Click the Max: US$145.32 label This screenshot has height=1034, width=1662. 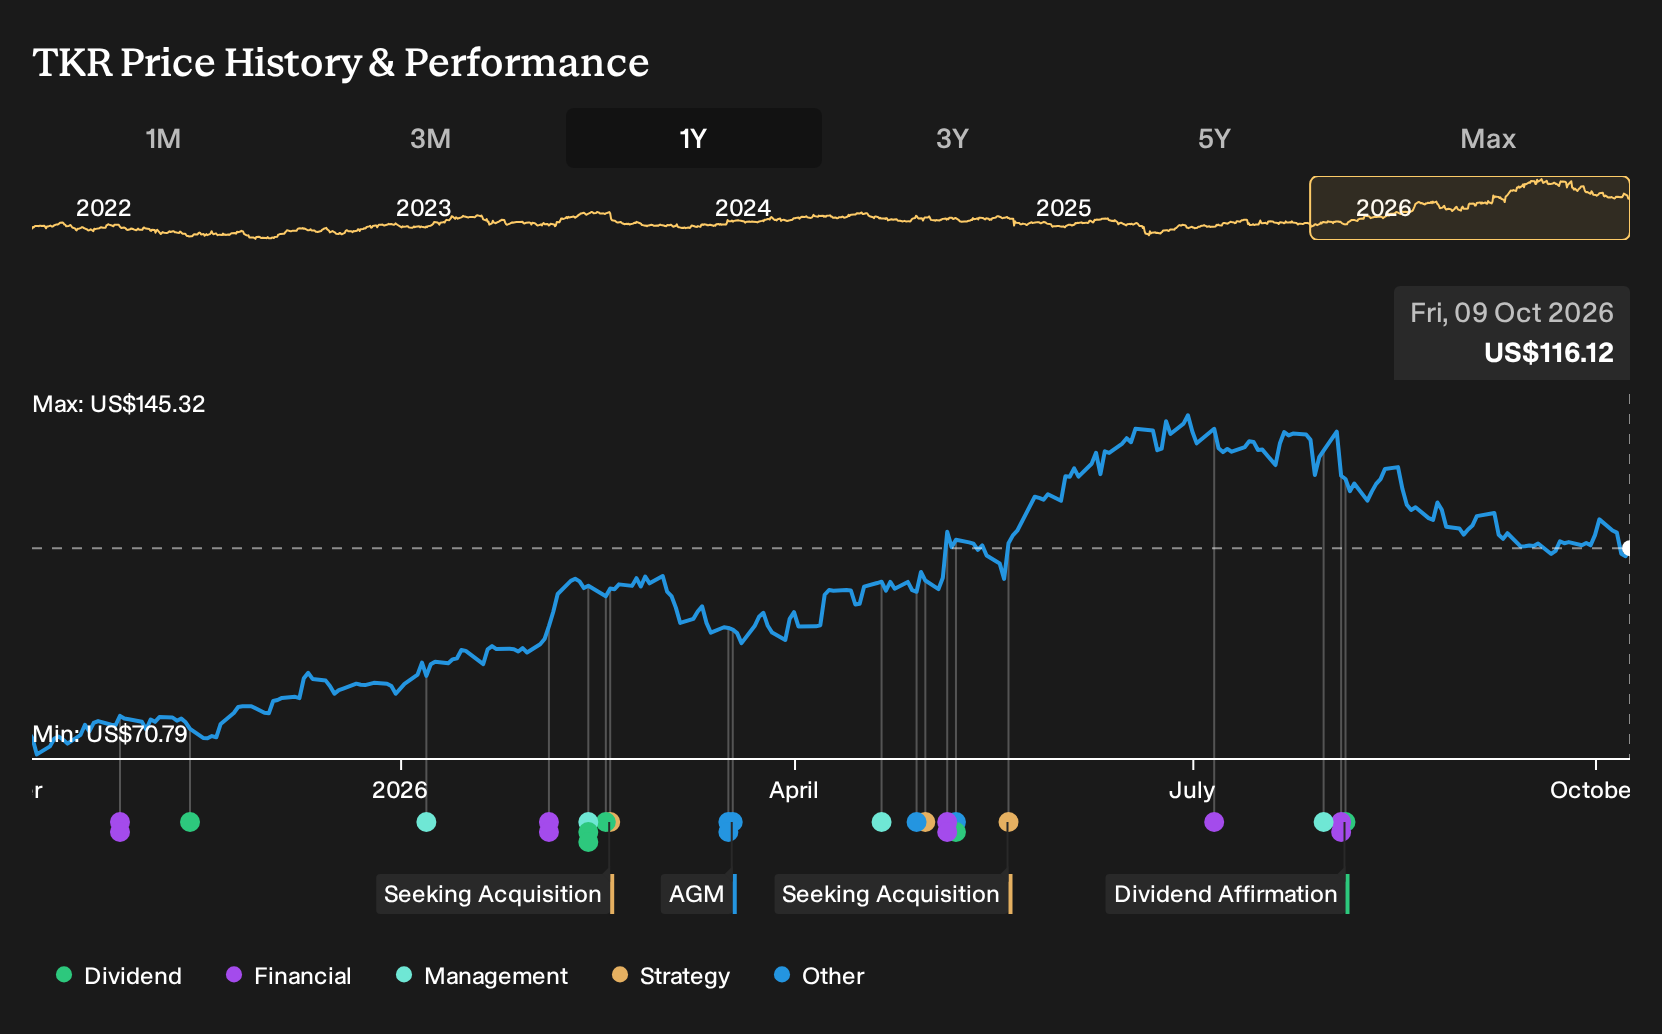pos(119,404)
